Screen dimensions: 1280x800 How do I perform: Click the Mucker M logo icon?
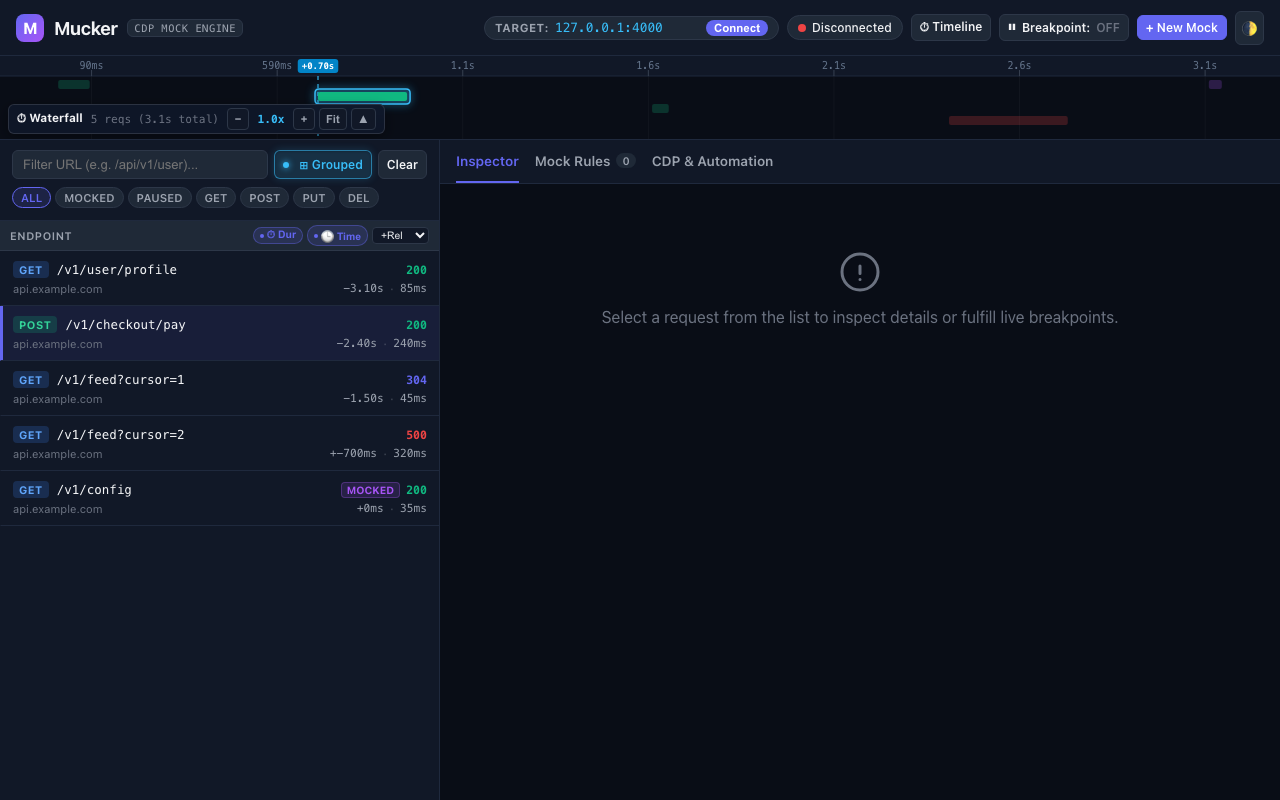coord(30,28)
